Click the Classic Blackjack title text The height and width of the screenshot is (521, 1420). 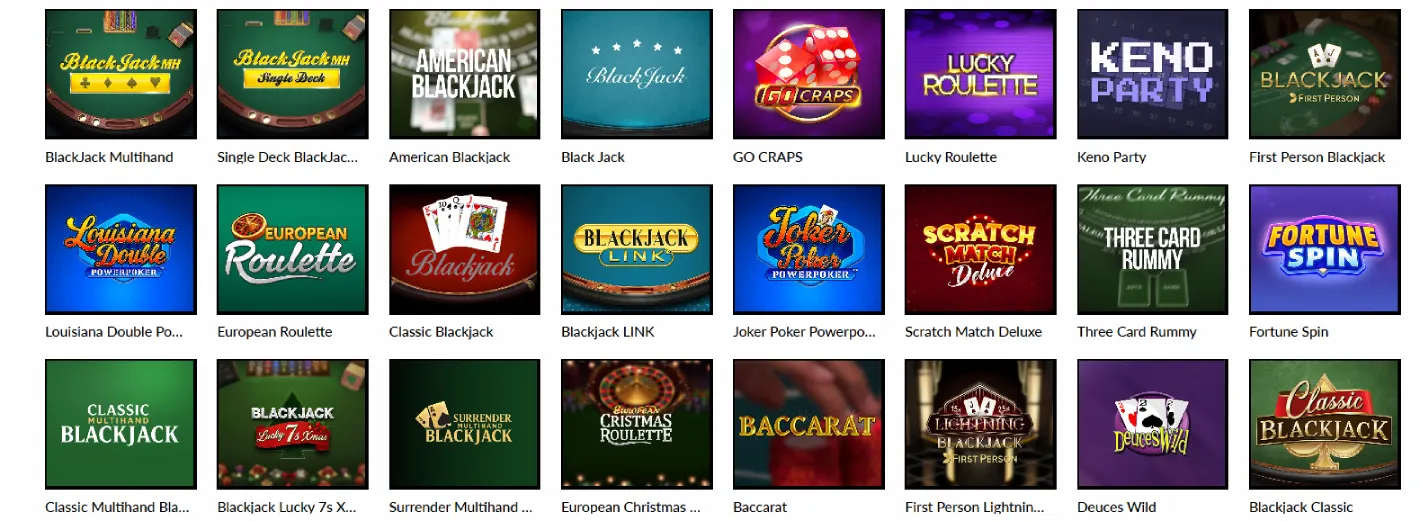click(x=441, y=332)
